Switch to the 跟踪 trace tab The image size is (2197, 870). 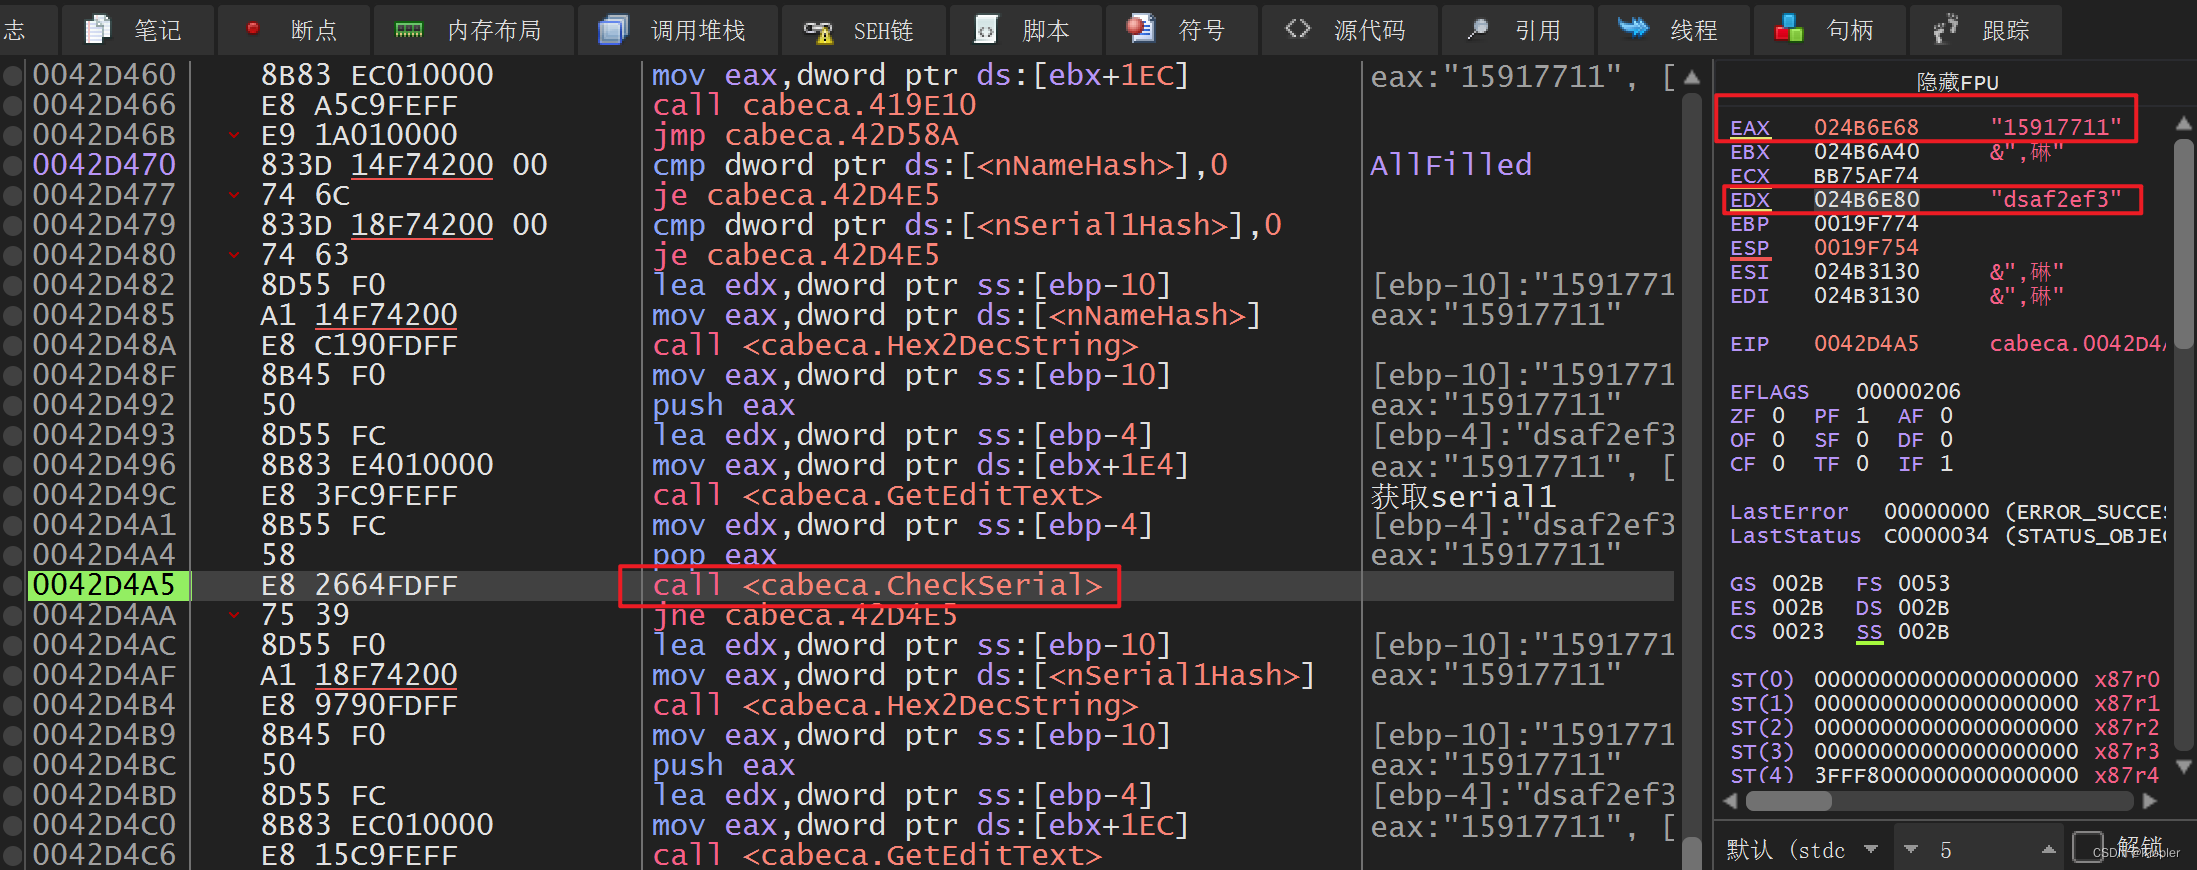click(x=1986, y=30)
